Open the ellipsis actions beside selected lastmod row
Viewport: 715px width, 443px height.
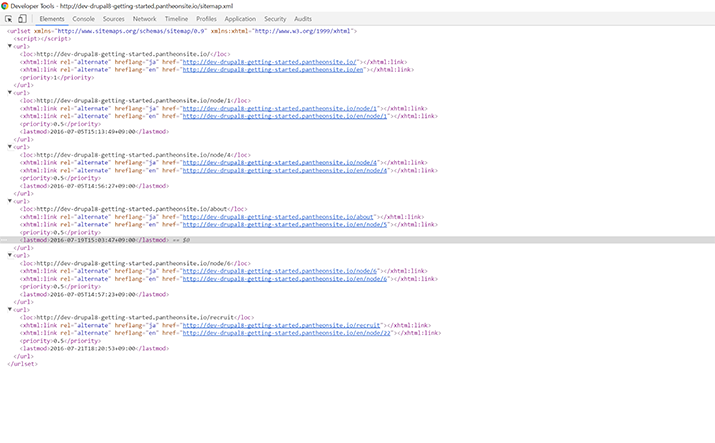click(4, 240)
